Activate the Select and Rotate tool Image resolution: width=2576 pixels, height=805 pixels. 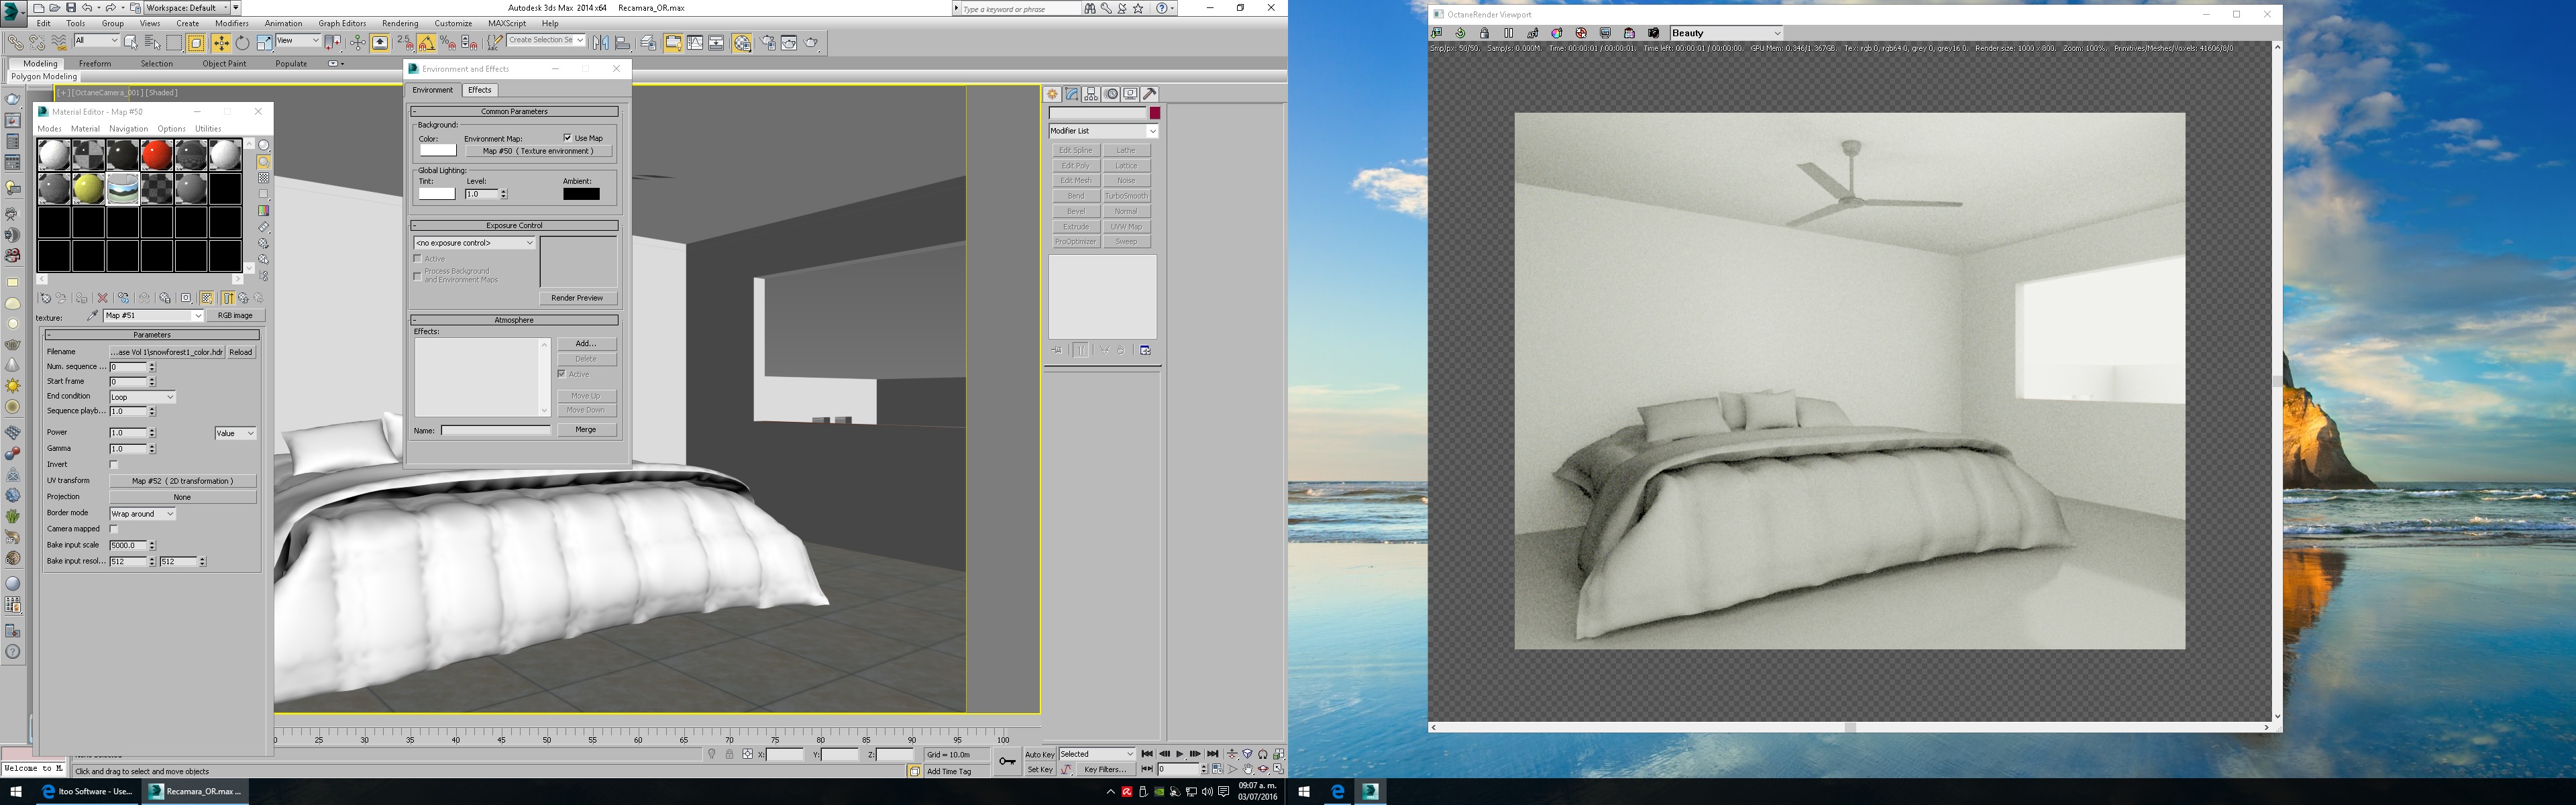242,43
